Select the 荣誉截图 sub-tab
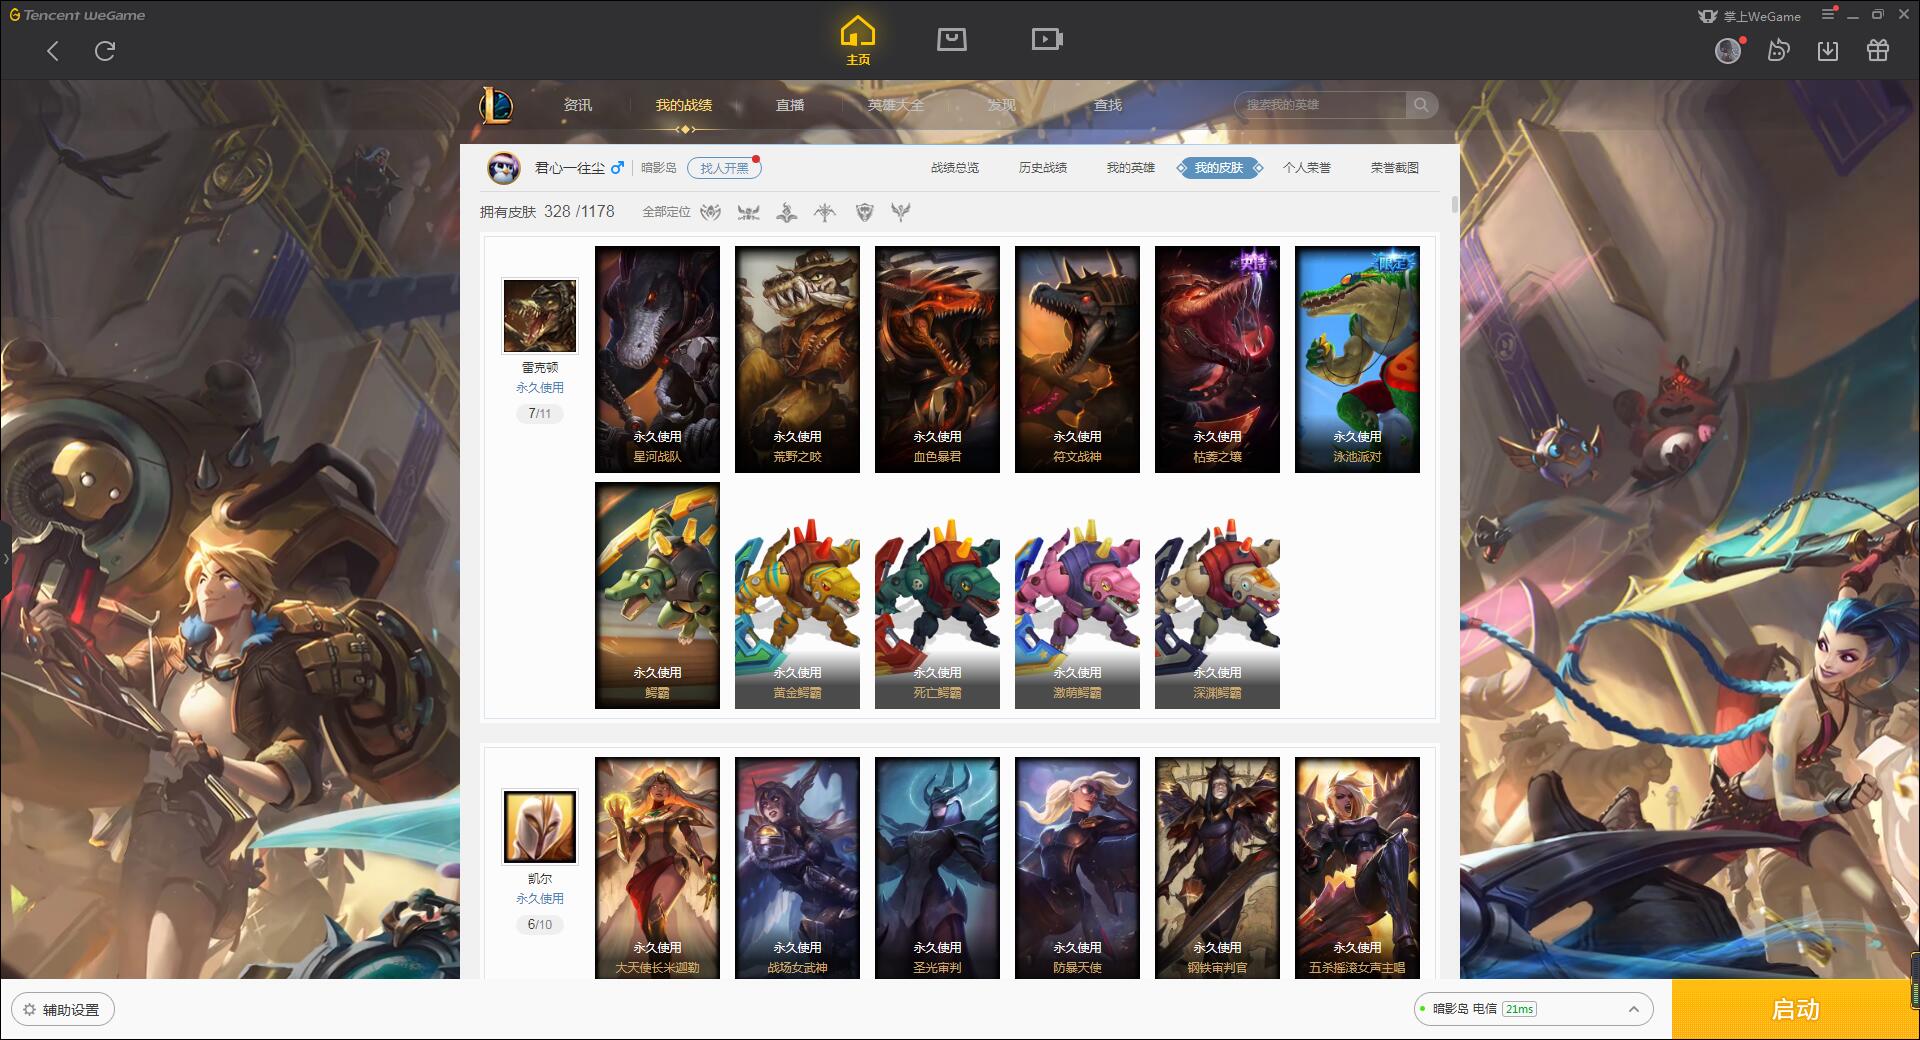The height and width of the screenshot is (1040, 1920). [x=1395, y=168]
